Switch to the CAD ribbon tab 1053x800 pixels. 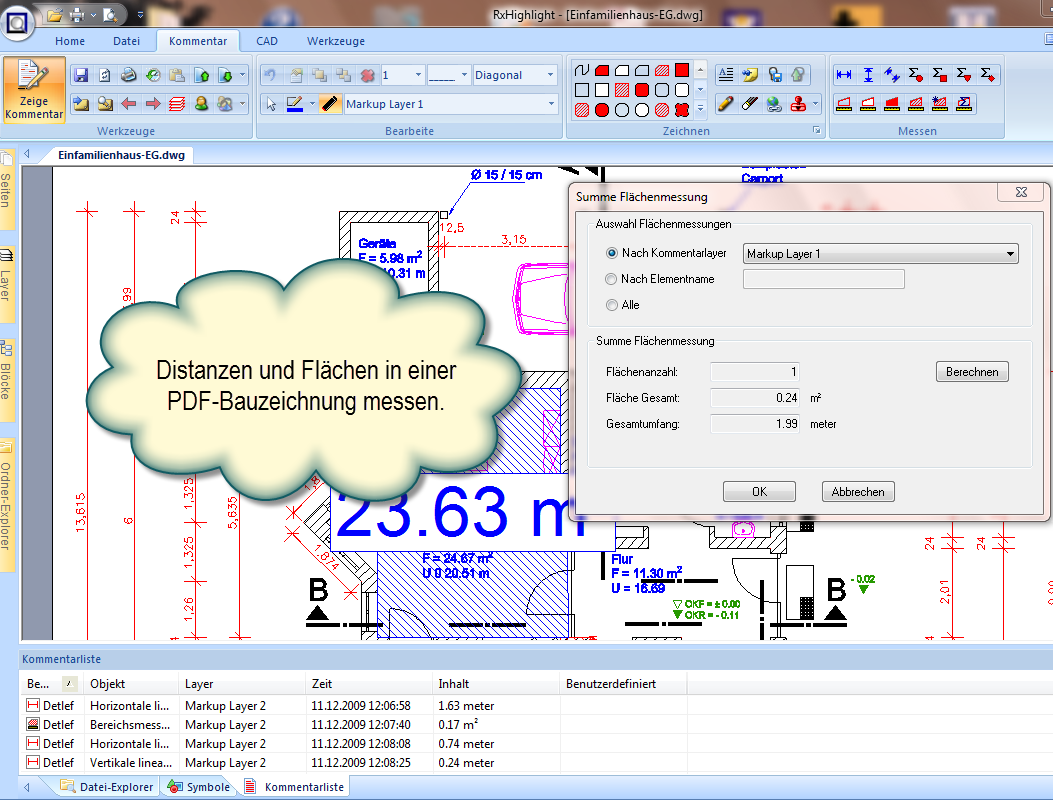[x=267, y=41]
